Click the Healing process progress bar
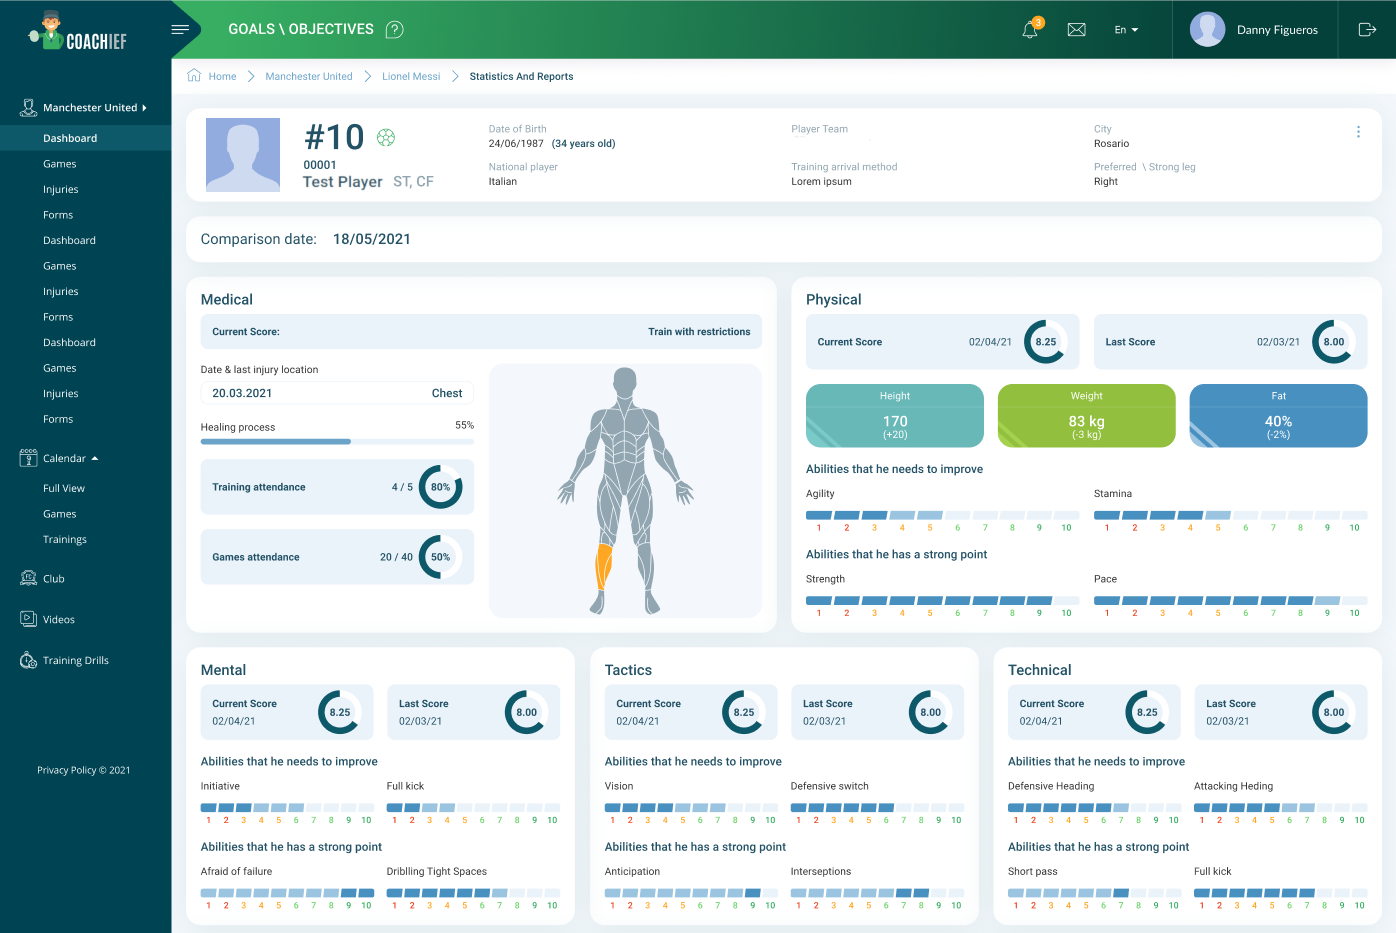The image size is (1396, 933). click(x=337, y=441)
